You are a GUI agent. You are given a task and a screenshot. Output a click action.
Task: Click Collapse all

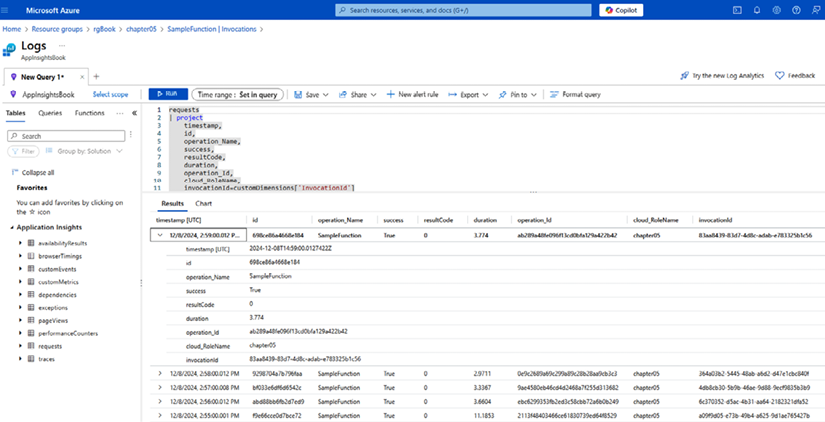pos(32,173)
